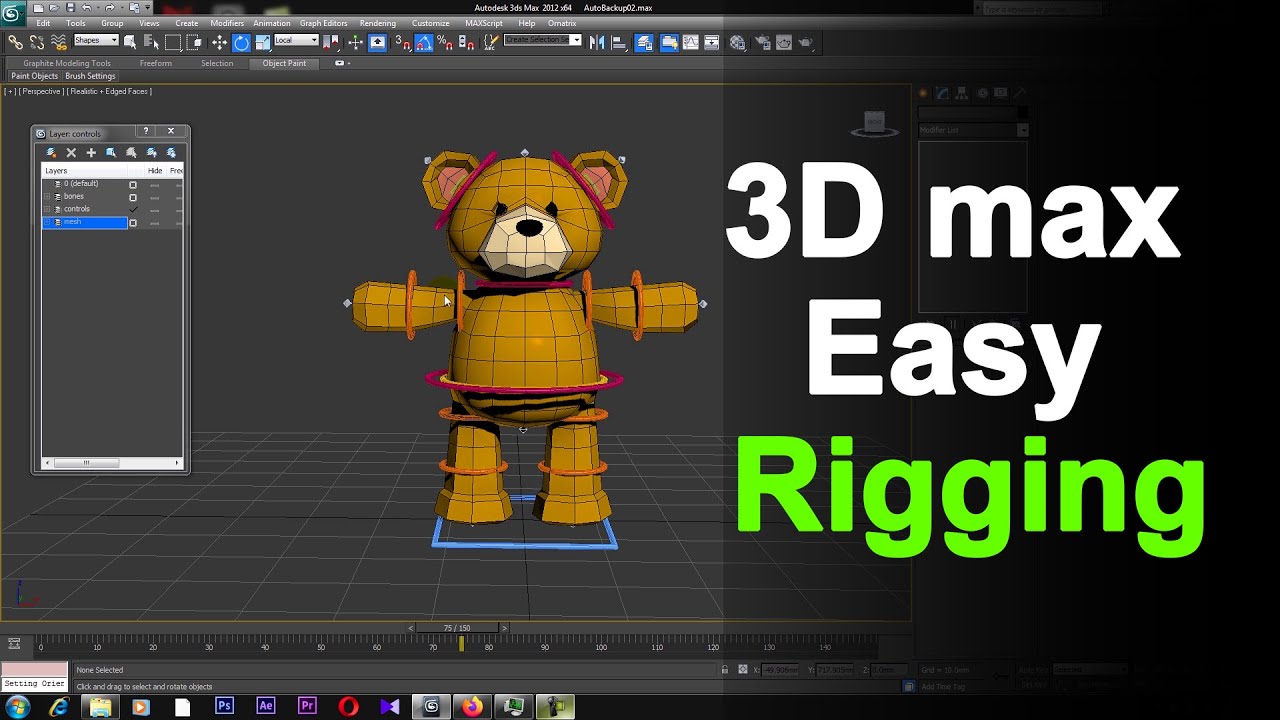
Task: Expand the mesh layer tree node
Action: pyautogui.click(x=47, y=222)
